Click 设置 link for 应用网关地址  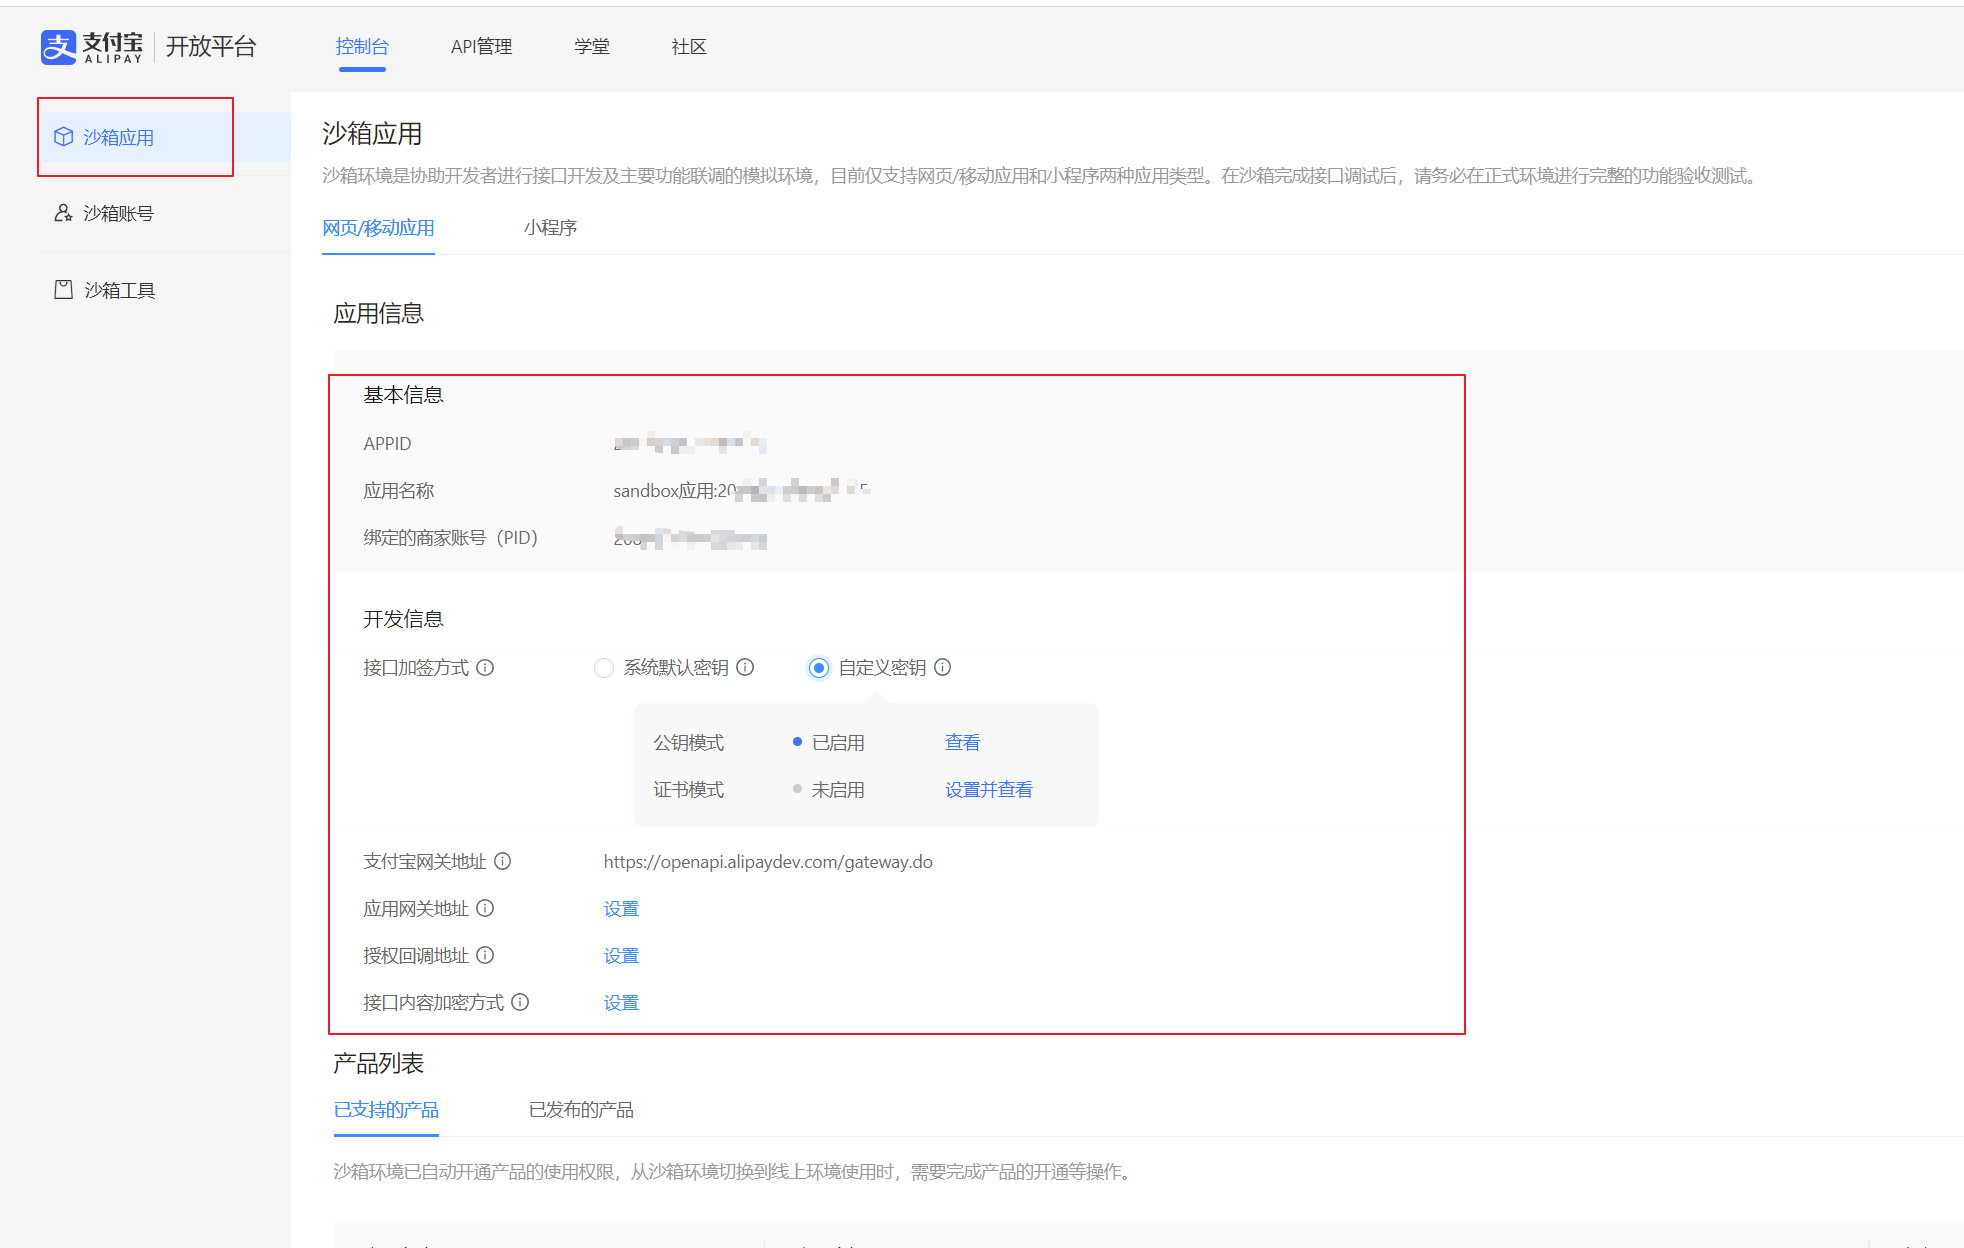(621, 909)
